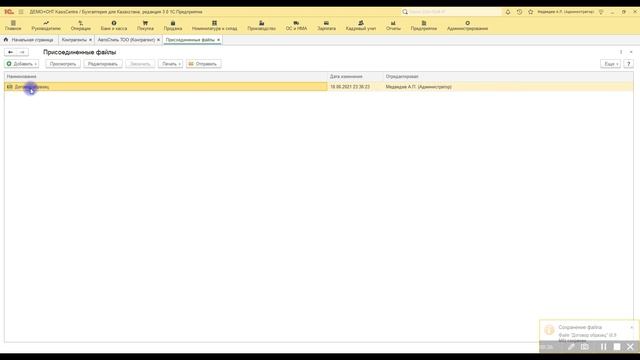The image size is (640, 360).
Task: Open Номенклатура и склад section
Action: [x=214, y=26]
